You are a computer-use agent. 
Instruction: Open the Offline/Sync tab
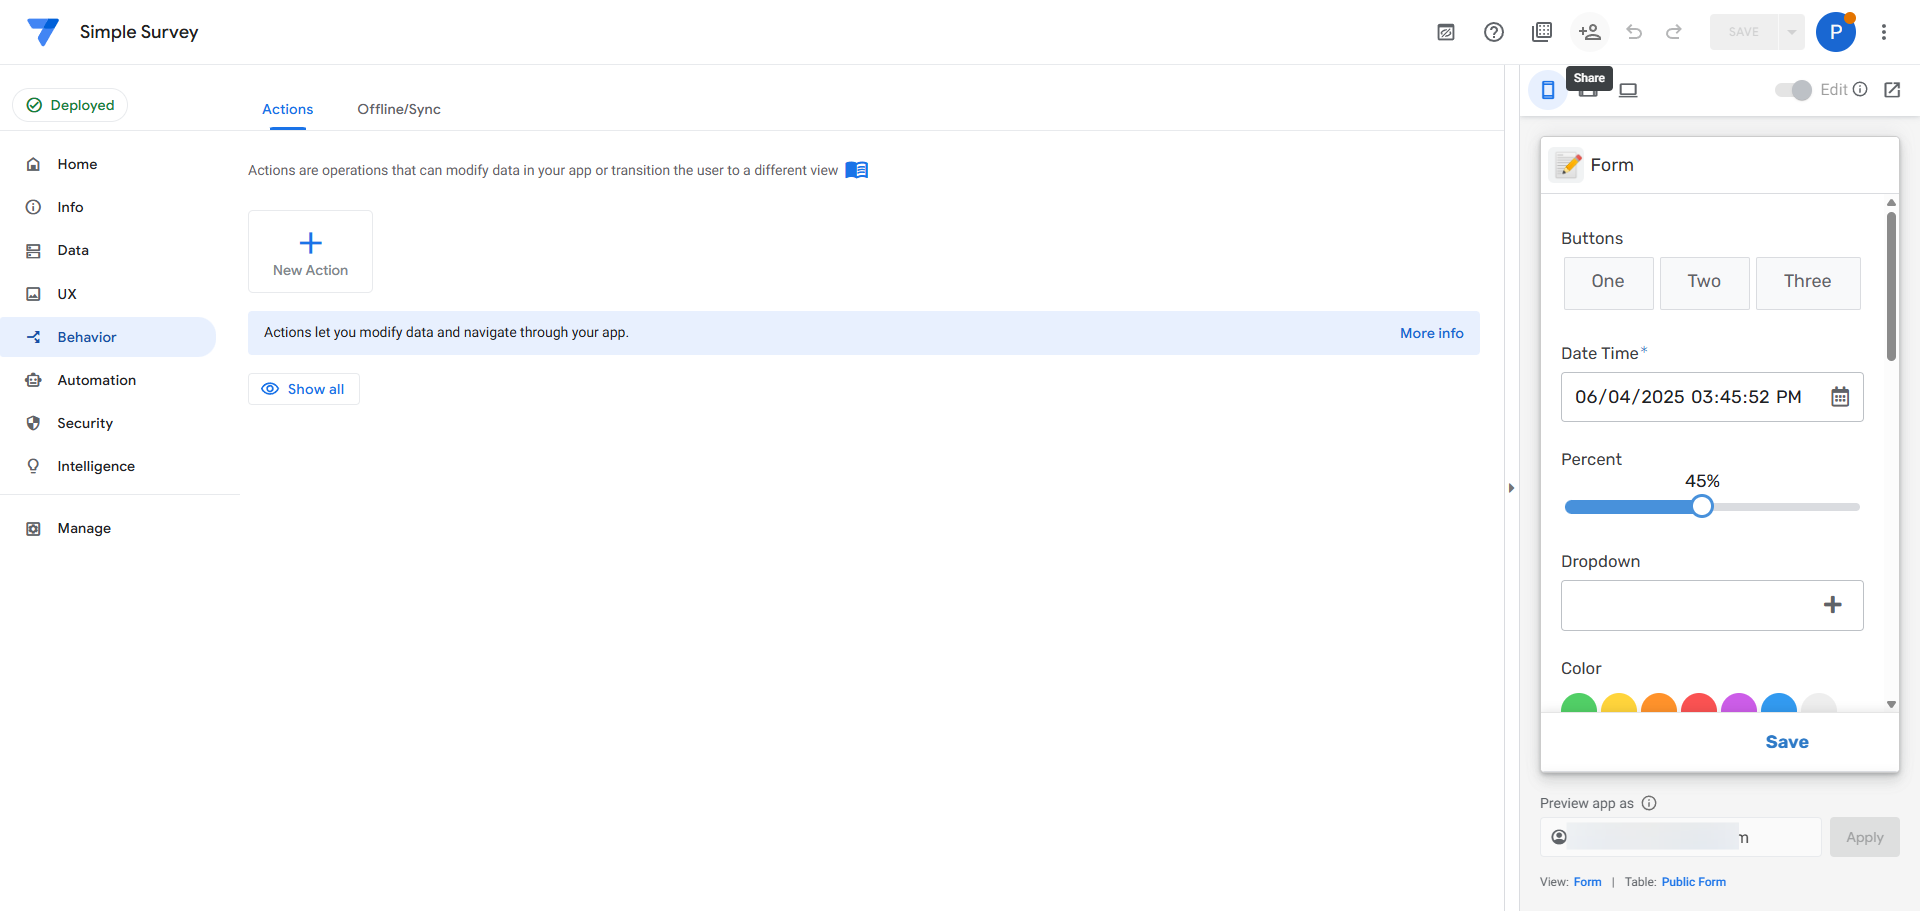[x=399, y=109]
